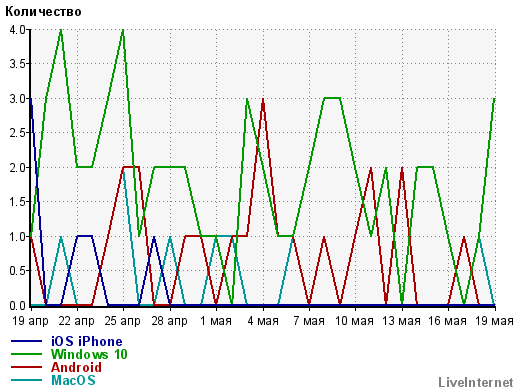
Task: Select the 13 мая date label
Action: [x=401, y=321]
